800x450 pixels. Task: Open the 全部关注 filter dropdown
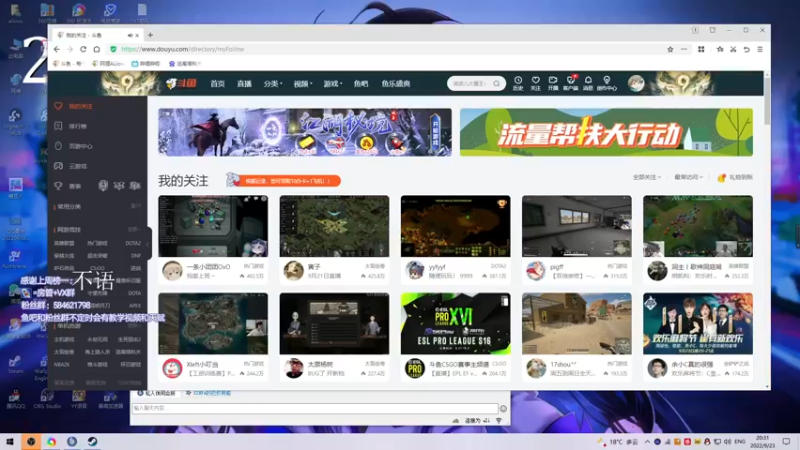pyautogui.click(x=646, y=177)
